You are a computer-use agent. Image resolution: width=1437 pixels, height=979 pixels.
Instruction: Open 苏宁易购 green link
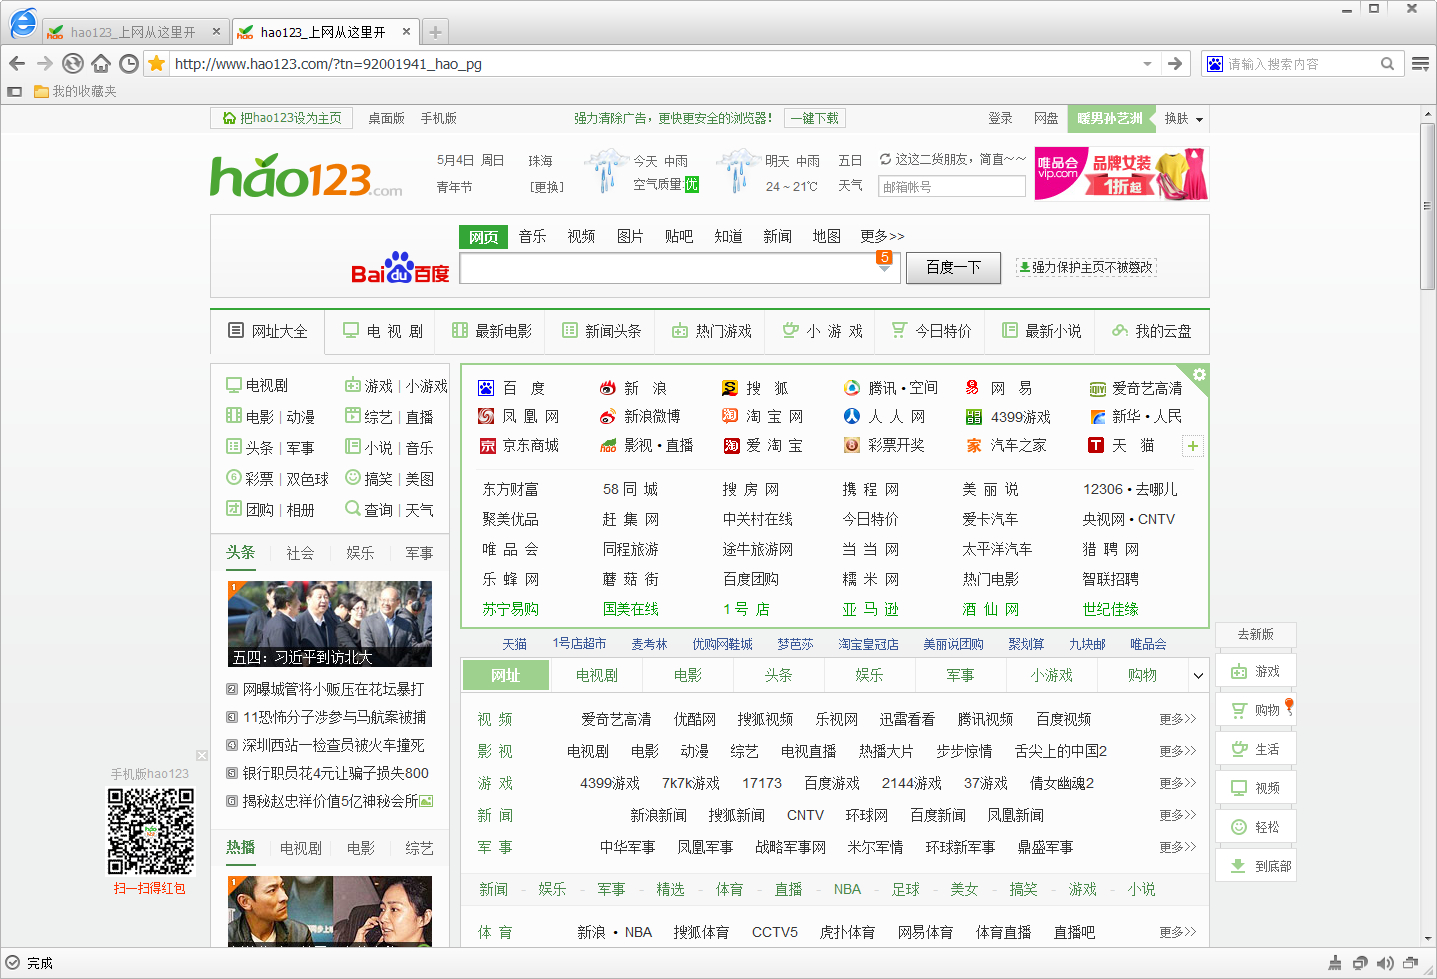pos(511,609)
